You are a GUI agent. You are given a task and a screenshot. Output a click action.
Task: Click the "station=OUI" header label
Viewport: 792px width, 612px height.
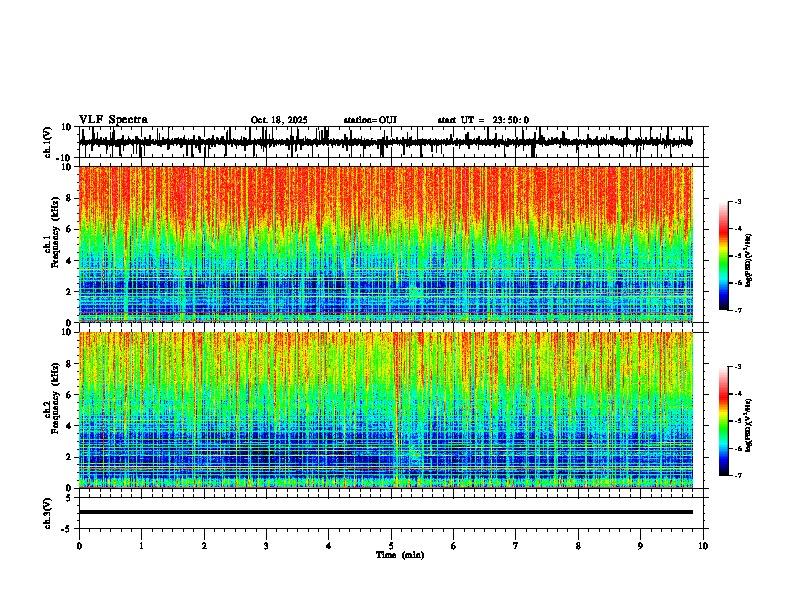click(370, 120)
